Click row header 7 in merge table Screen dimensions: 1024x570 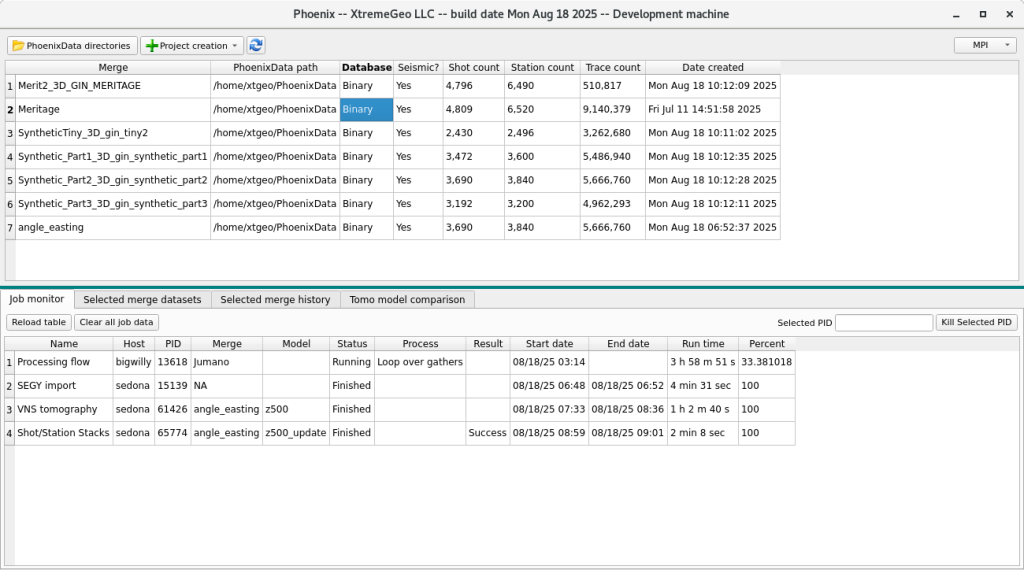click(10, 227)
